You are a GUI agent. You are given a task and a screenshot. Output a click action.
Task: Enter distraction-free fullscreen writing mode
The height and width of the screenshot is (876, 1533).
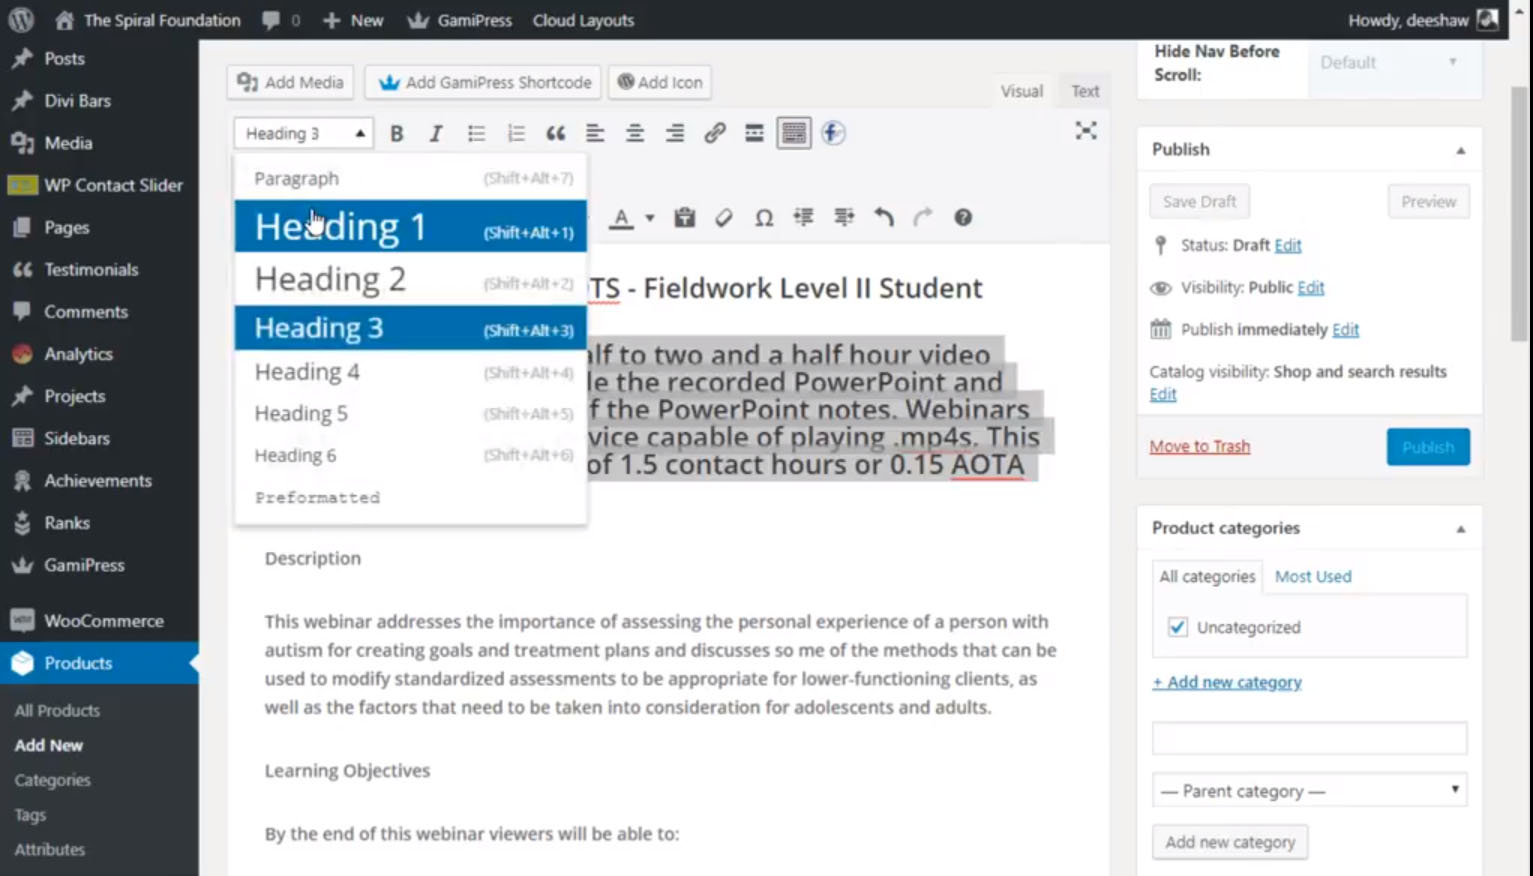pos(1085,131)
